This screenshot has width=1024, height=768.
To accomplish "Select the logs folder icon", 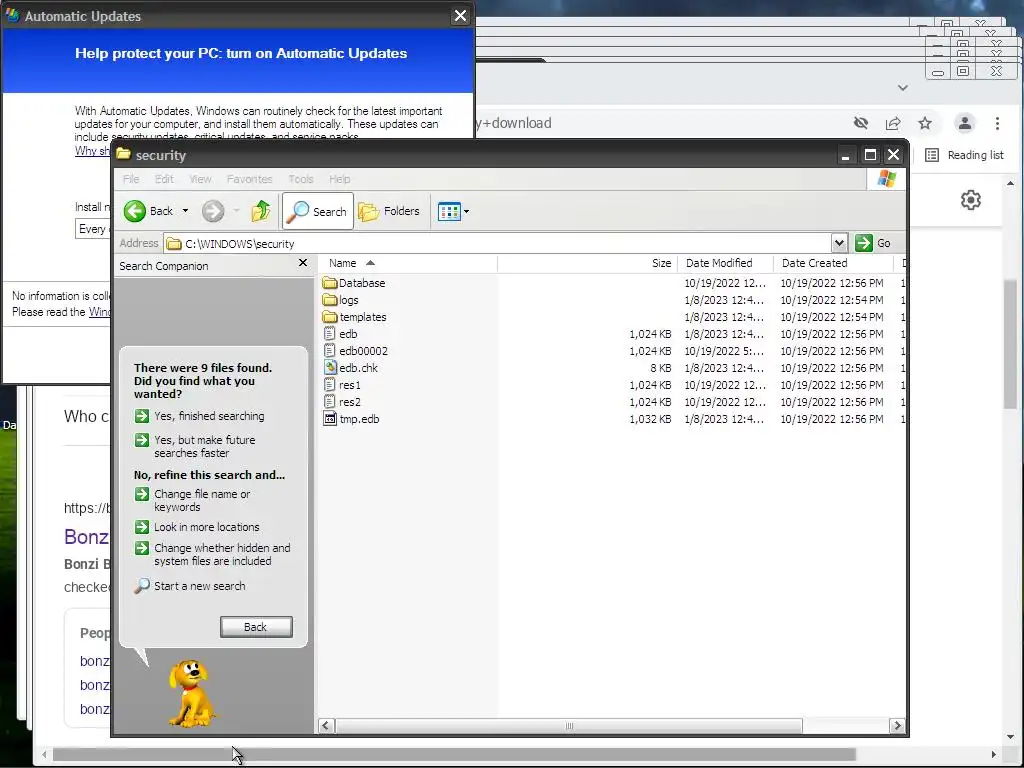I will click(330, 300).
